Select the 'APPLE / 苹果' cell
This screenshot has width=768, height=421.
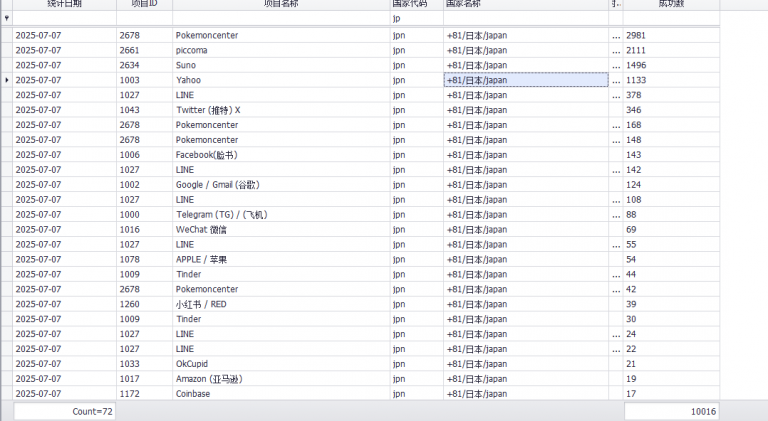pyautogui.click(x=281, y=259)
